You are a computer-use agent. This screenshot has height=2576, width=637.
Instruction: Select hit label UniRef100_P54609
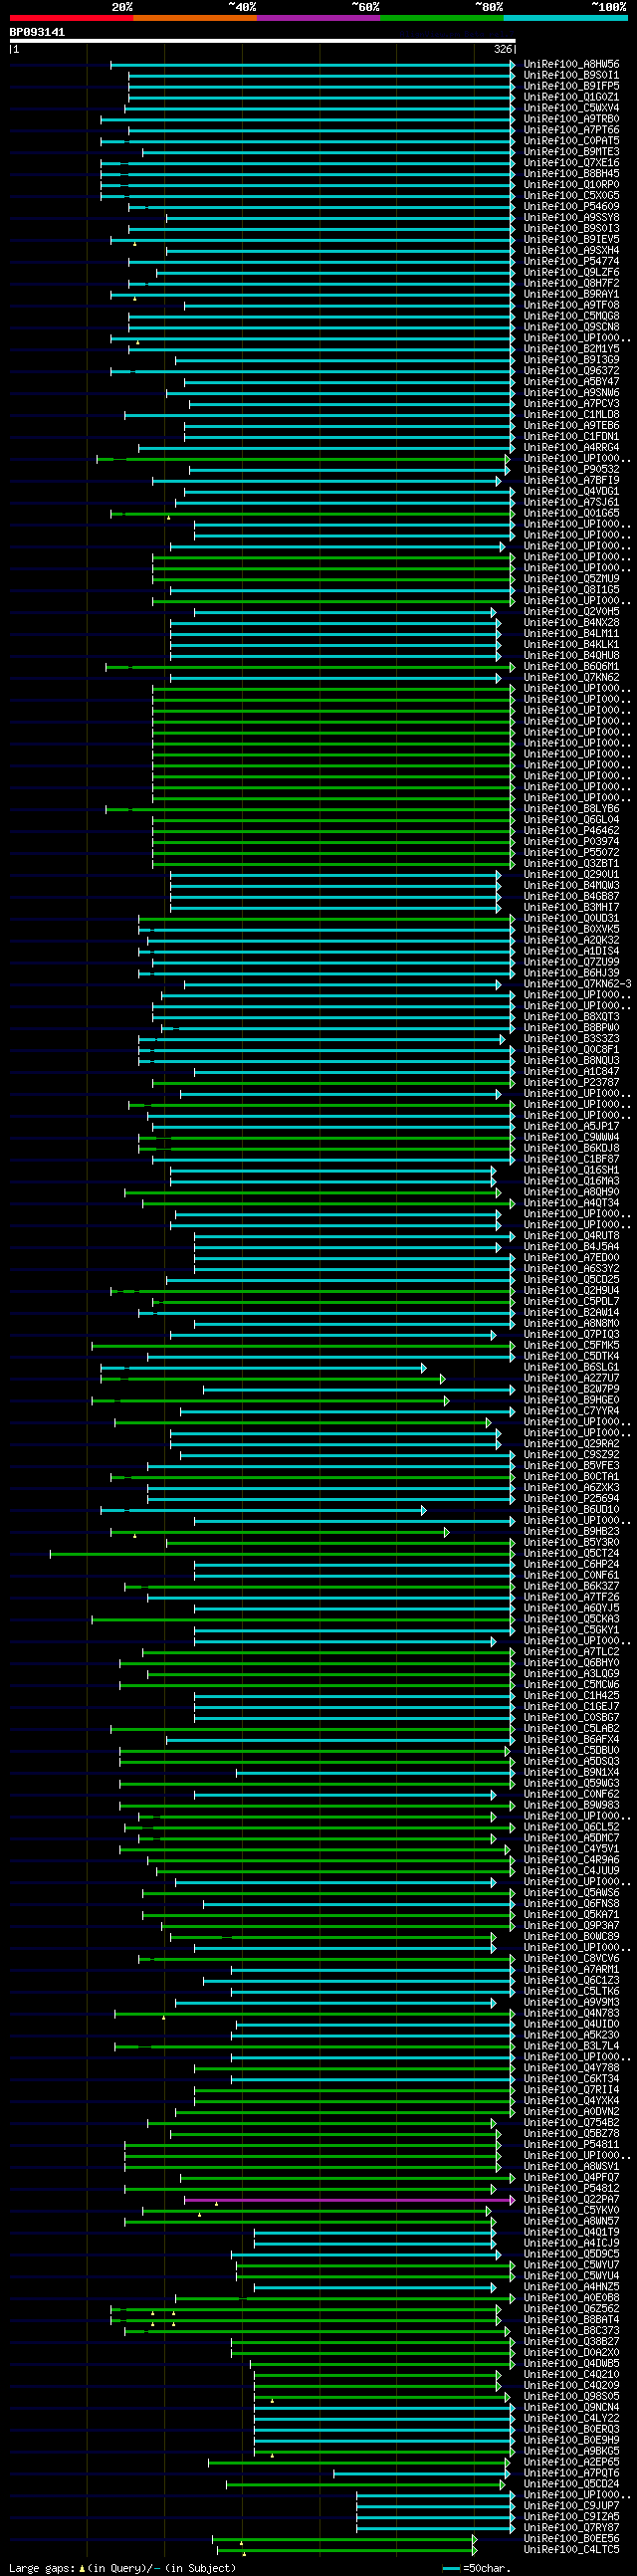pyautogui.click(x=571, y=207)
